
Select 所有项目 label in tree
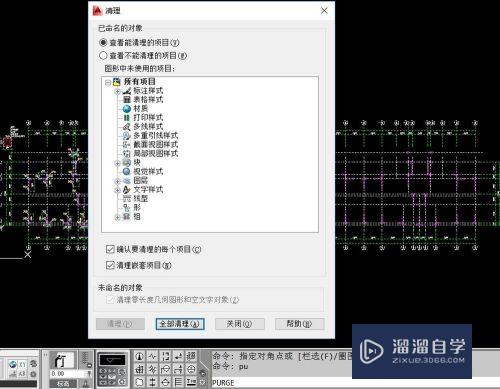pyautogui.click(x=140, y=81)
